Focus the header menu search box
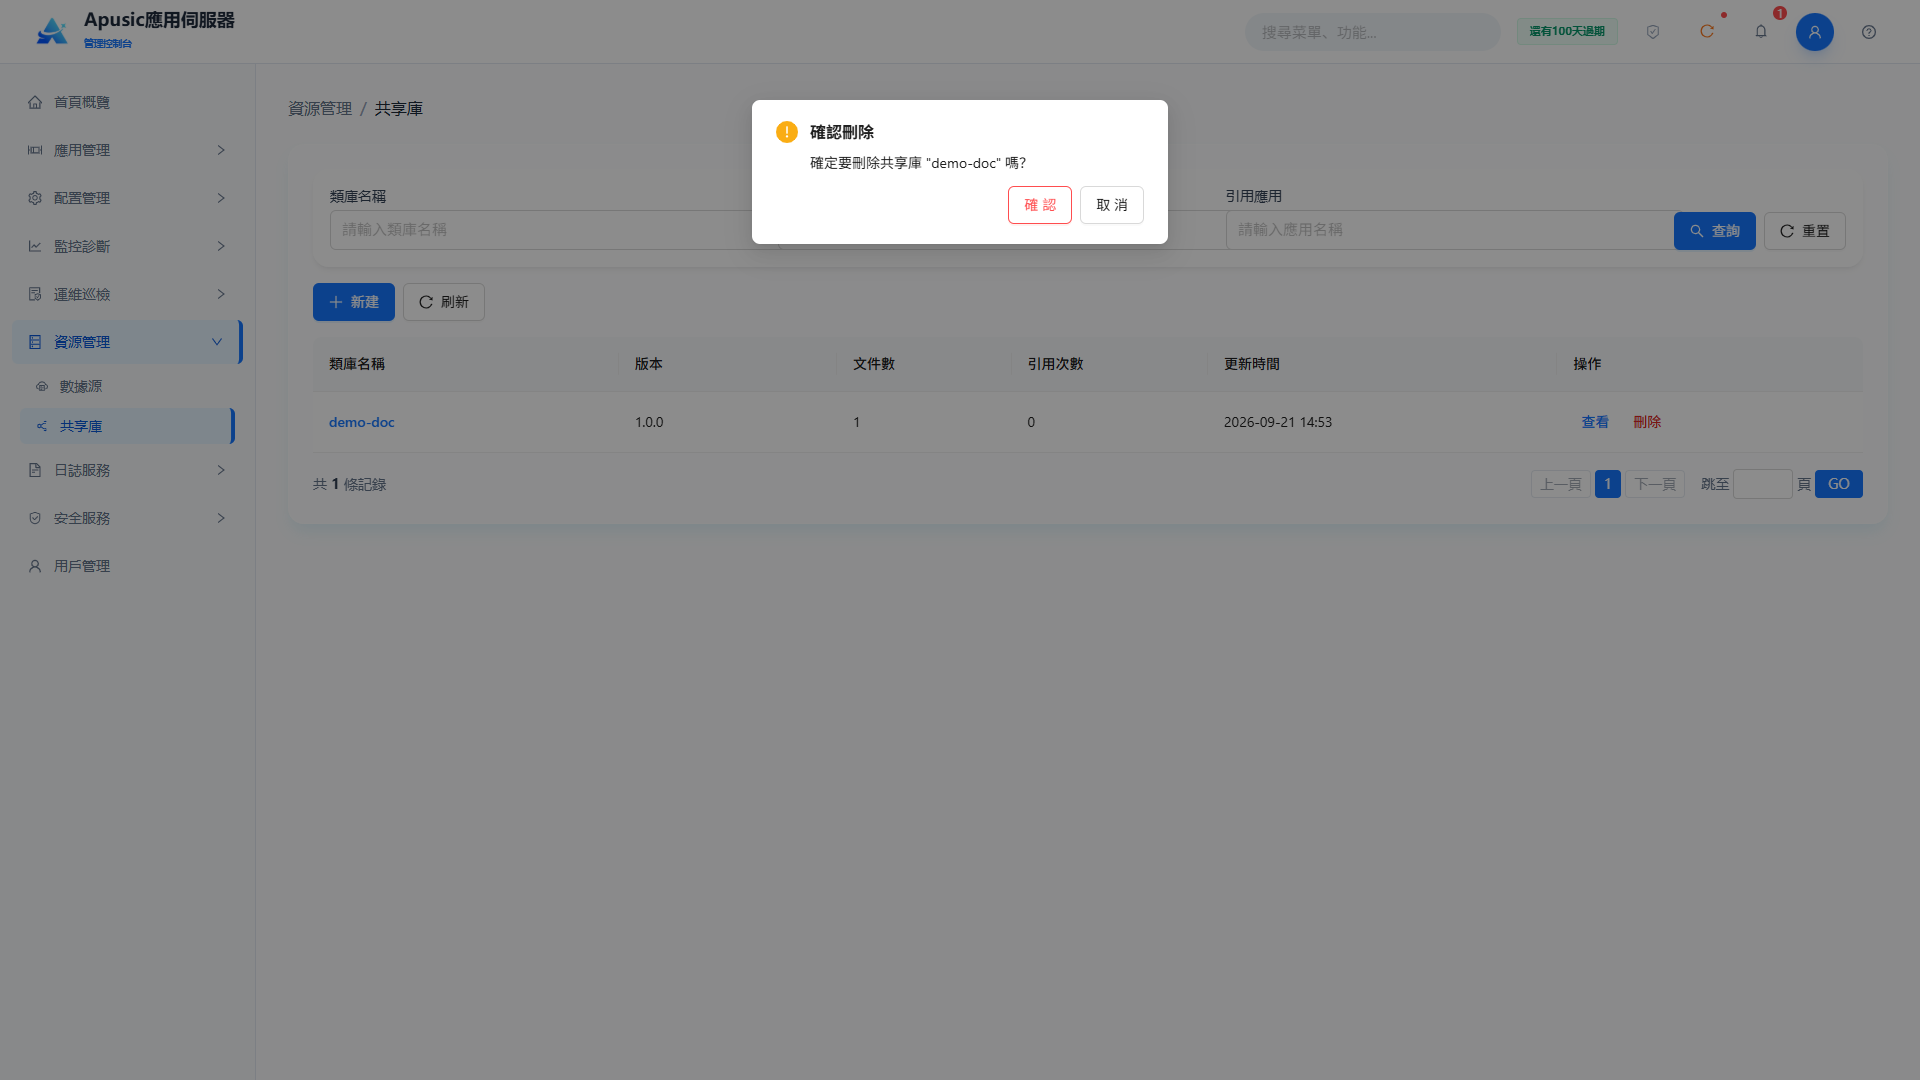The width and height of the screenshot is (1920, 1080). coord(1373,32)
